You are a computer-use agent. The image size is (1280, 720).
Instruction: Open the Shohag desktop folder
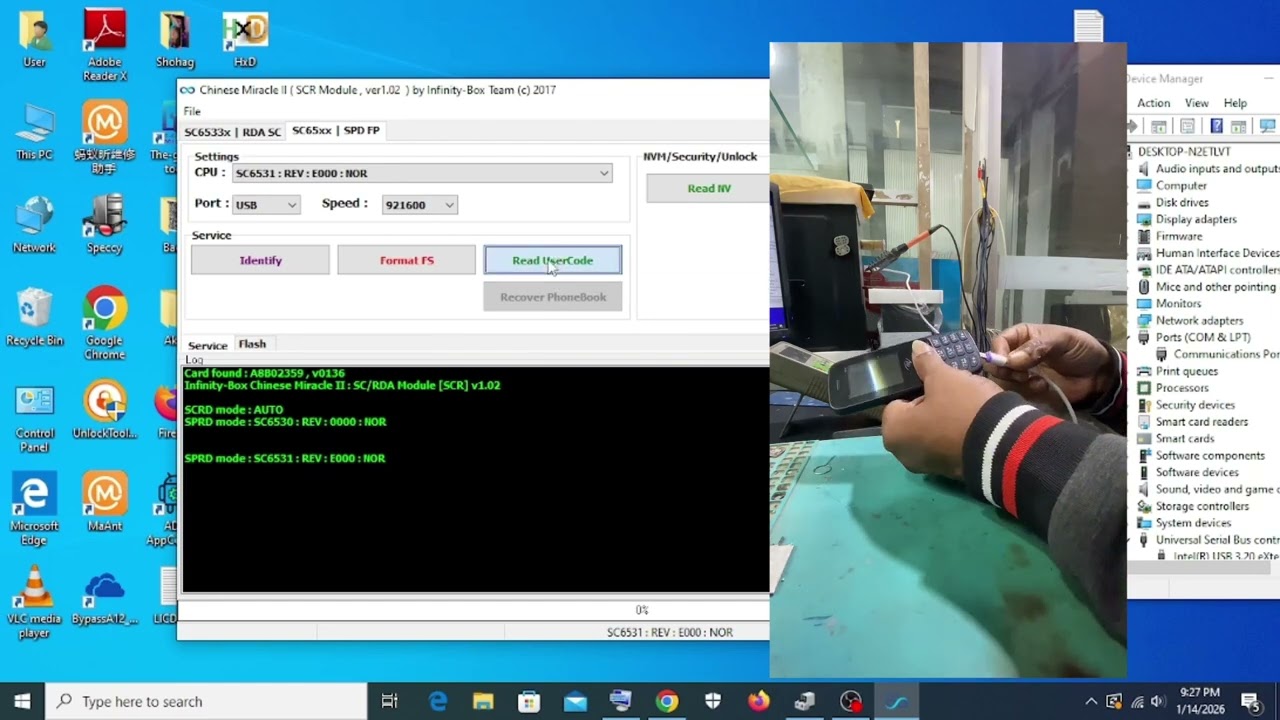tap(175, 40)
